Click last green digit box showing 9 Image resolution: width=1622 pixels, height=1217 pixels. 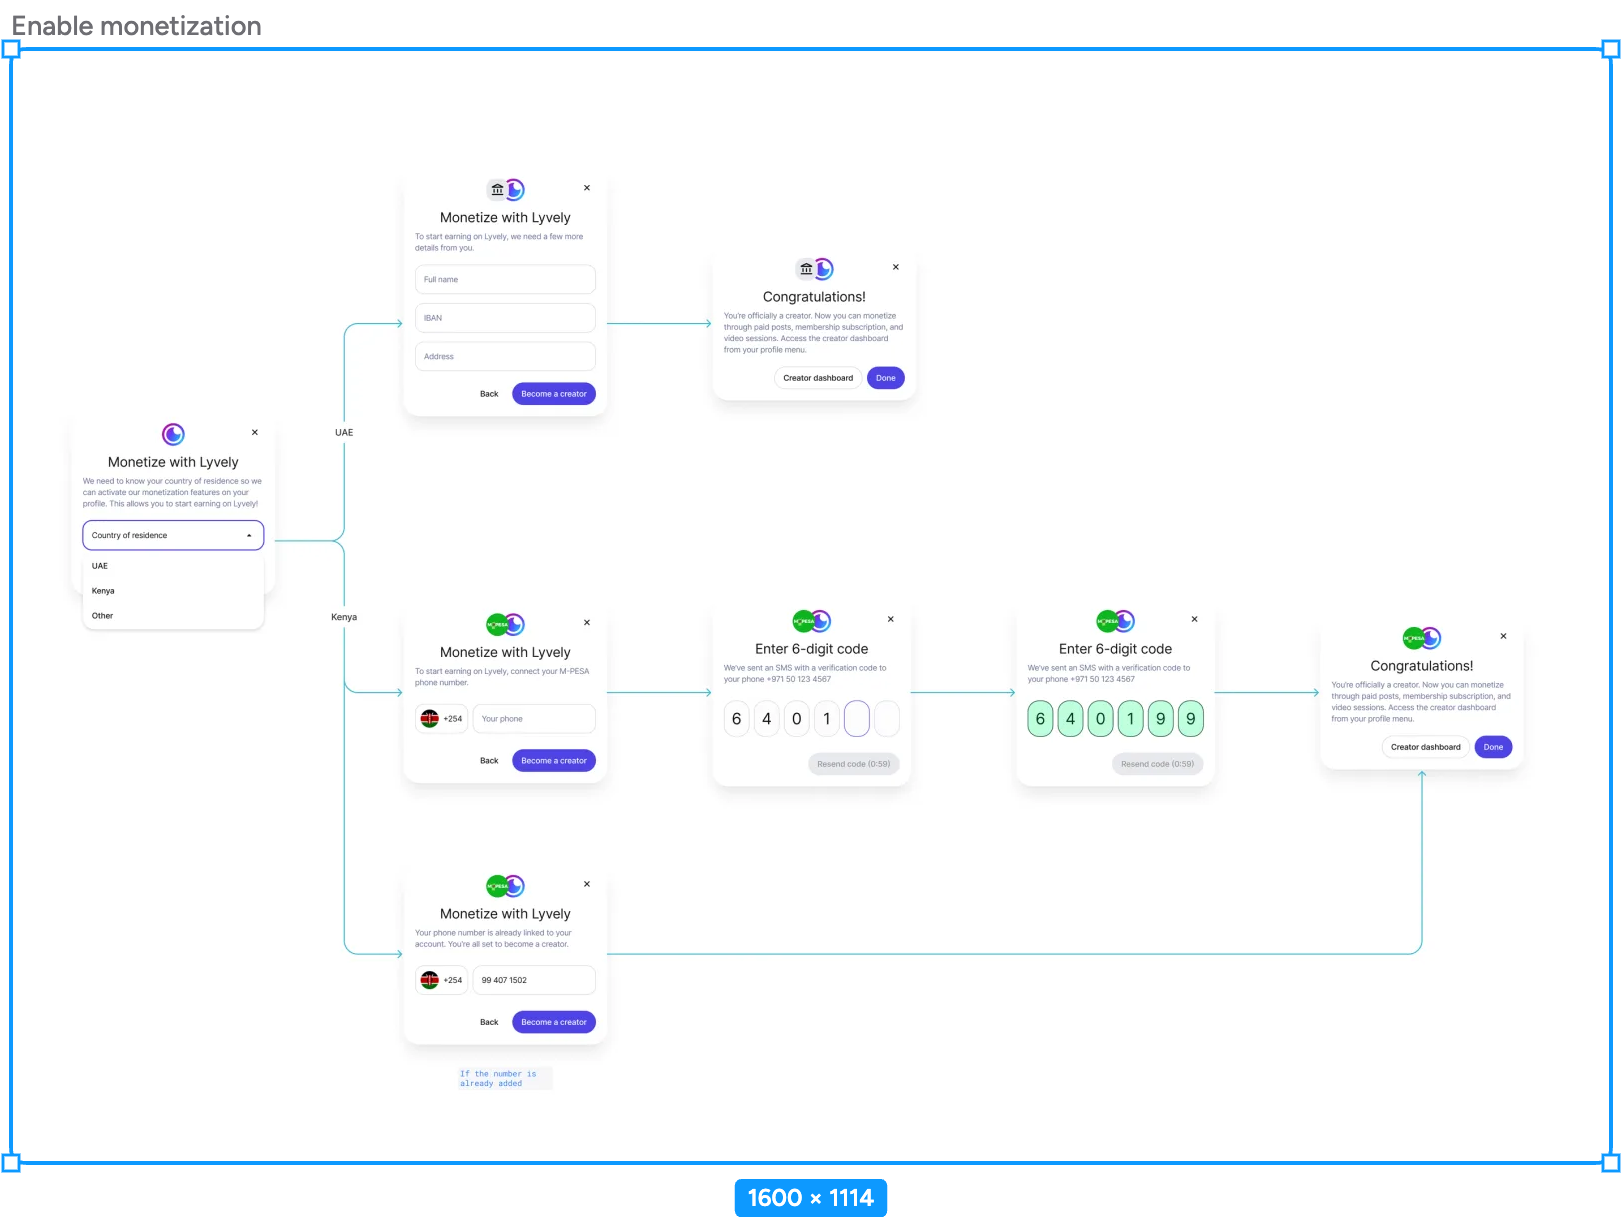coord(1191,719)
